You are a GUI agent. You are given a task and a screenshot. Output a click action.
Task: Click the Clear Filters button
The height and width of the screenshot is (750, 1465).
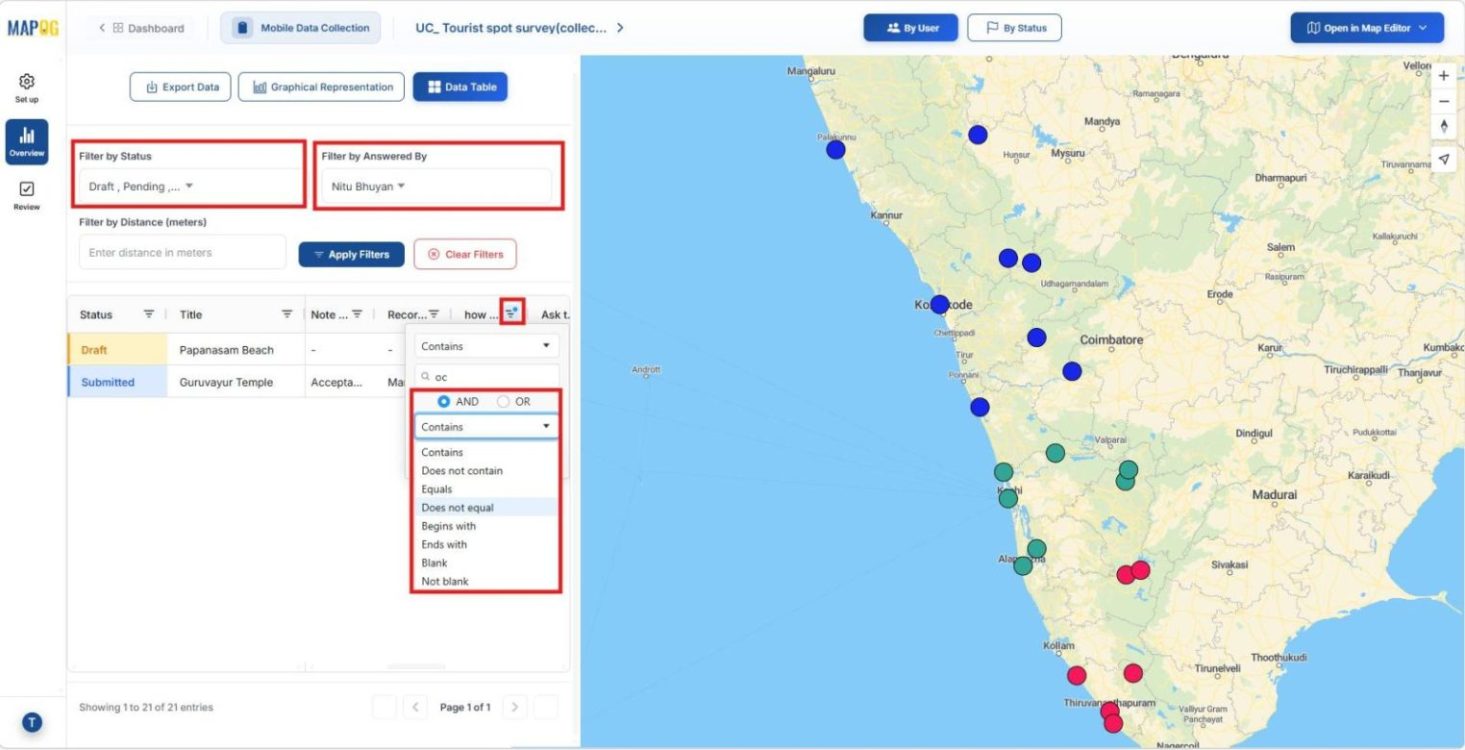pos(465,254)
